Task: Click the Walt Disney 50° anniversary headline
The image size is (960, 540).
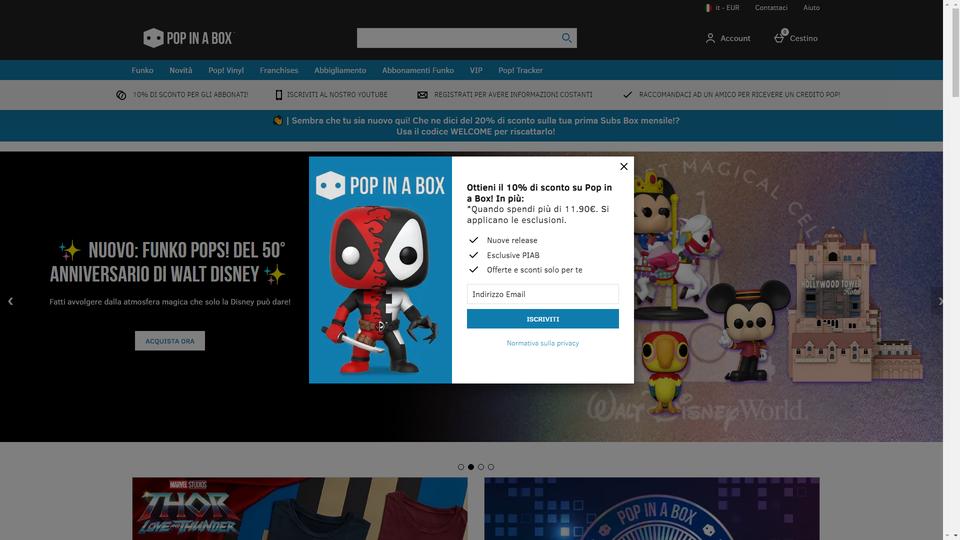Action: [168, 262]
